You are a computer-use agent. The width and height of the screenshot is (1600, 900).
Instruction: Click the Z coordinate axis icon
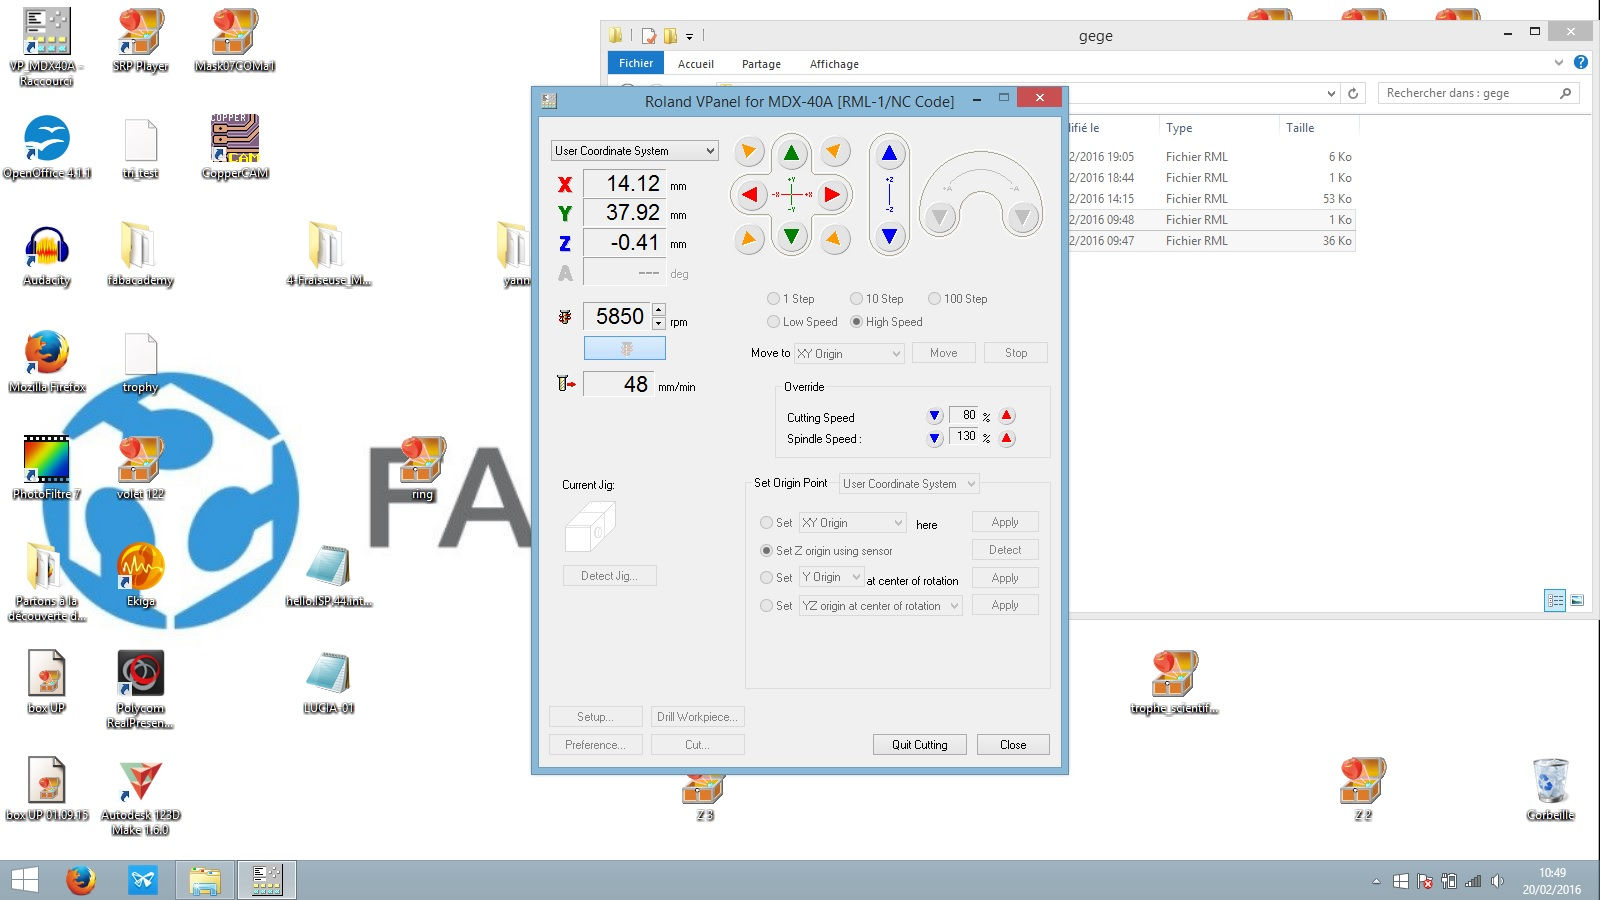point(565,243)
